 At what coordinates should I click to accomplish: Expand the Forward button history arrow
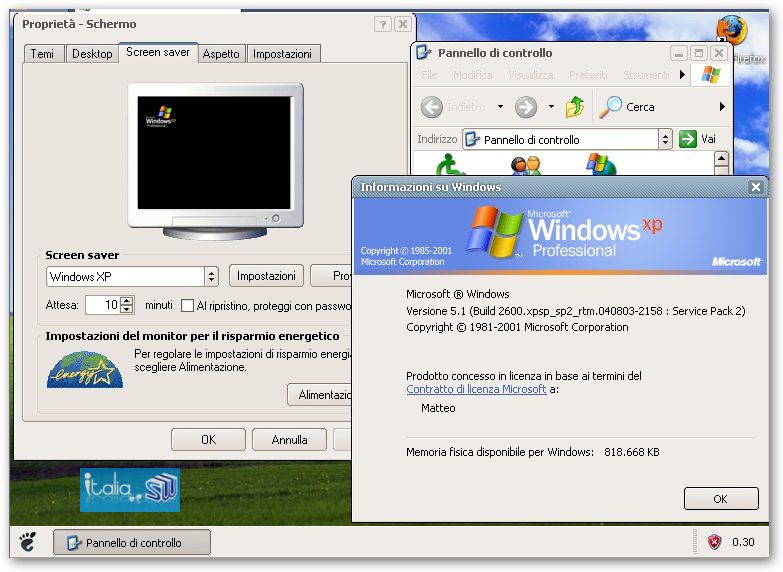[x=551, y=106]
